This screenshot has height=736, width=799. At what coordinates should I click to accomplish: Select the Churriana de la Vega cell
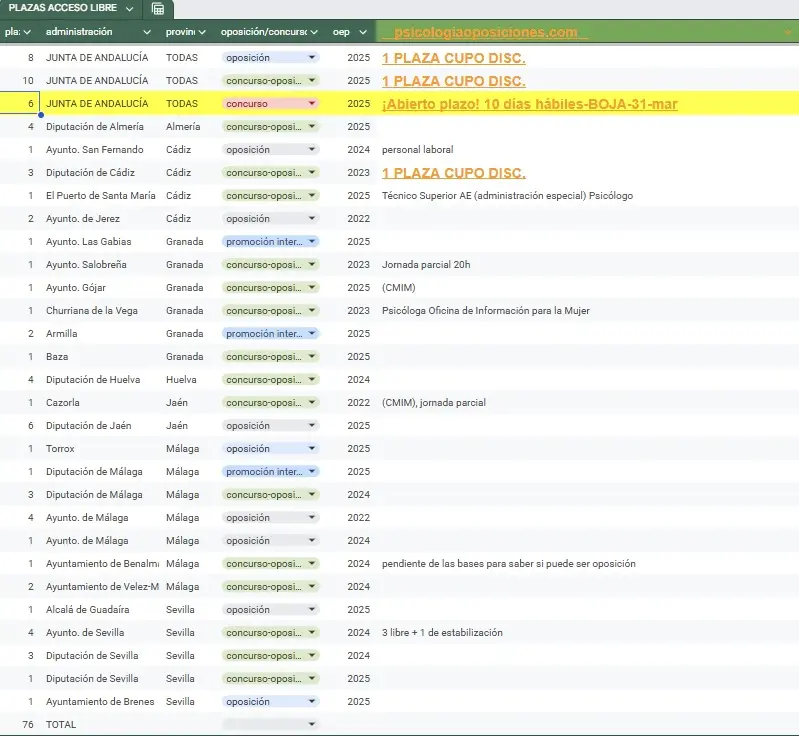[x=92, y=311]
